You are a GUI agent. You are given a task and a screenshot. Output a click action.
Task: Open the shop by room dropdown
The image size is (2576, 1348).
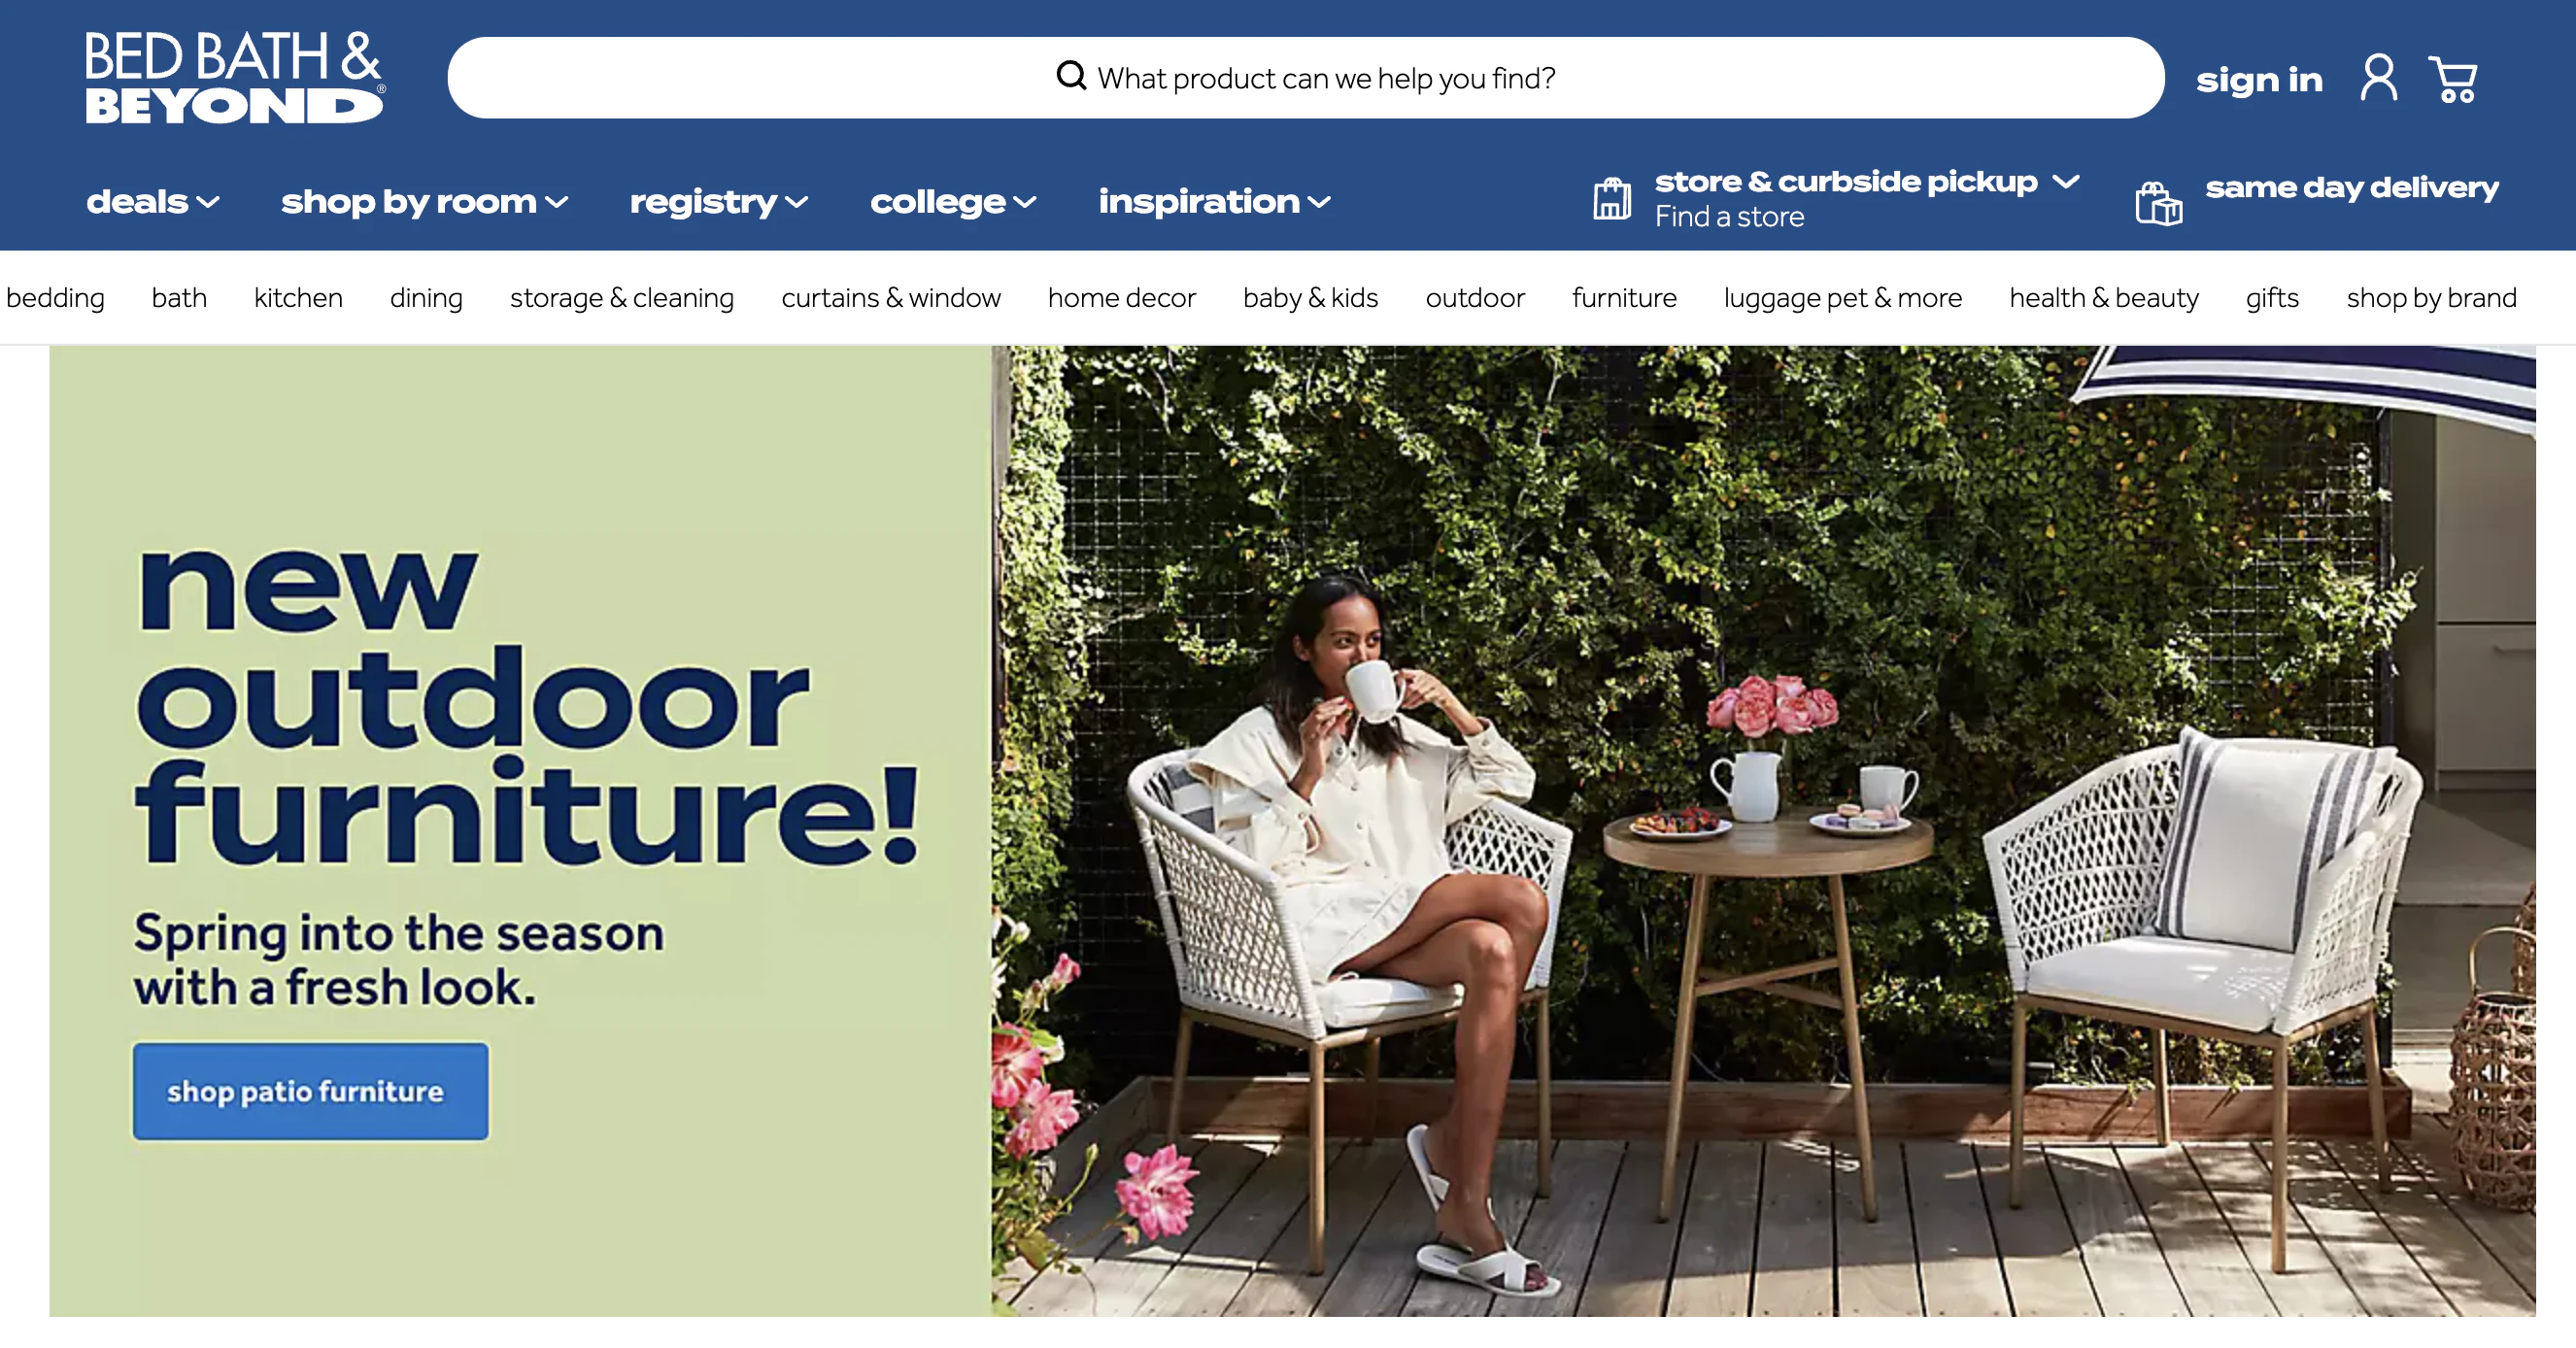425,202
